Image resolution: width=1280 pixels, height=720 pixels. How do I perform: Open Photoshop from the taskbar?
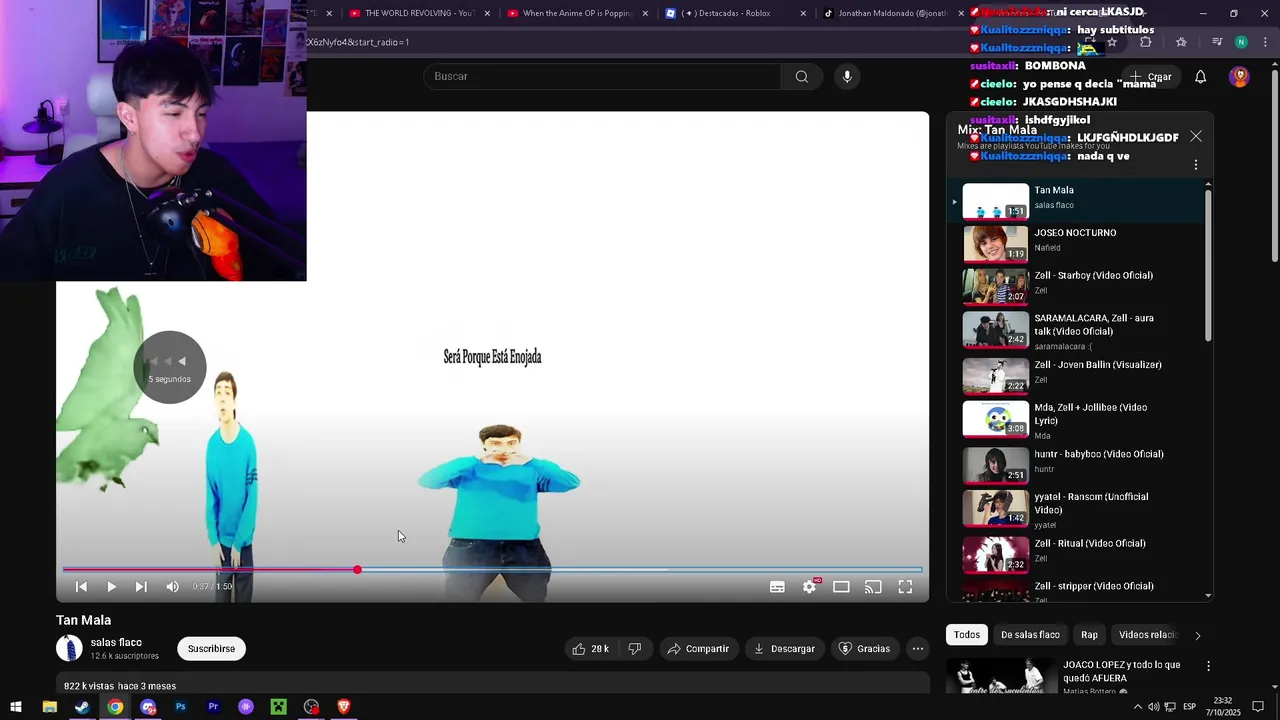point(180,707)
